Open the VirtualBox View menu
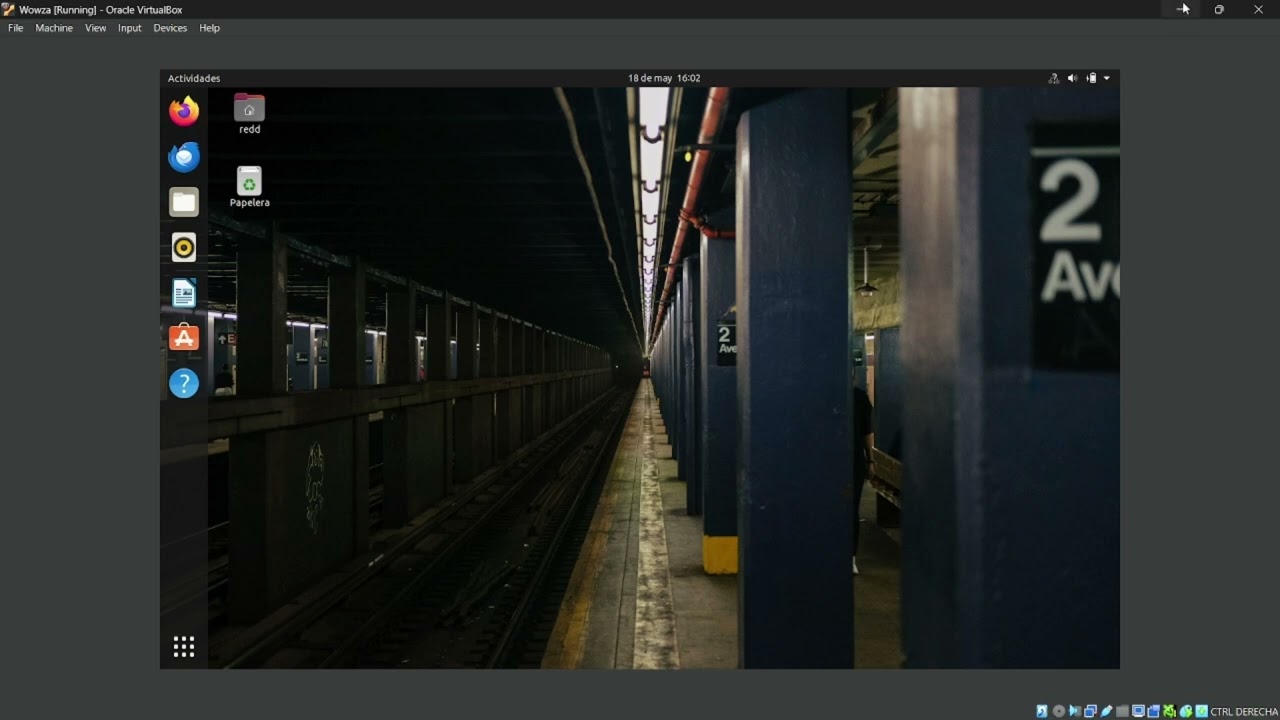This screenshot has height=720, width=1280. [x=95, y=28]
